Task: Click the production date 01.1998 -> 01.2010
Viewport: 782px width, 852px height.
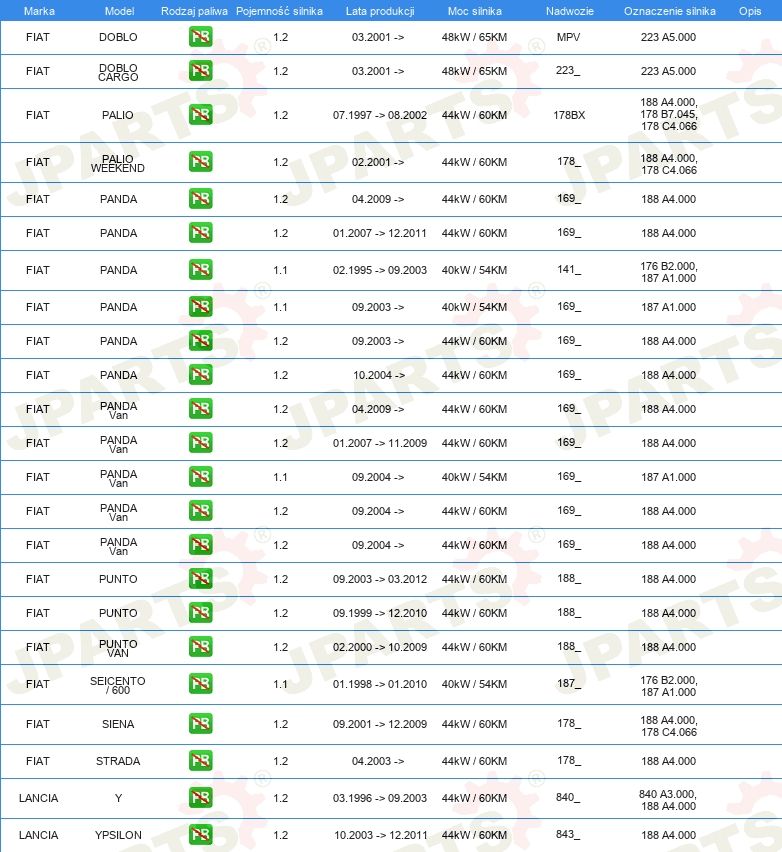Action: (x=380, y=684)
